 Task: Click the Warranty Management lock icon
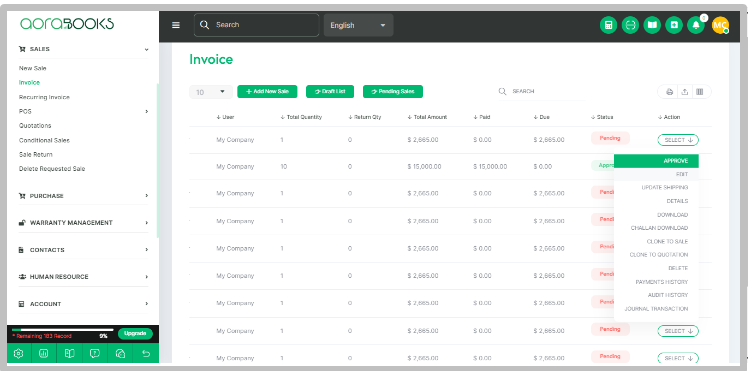point(21,223)
